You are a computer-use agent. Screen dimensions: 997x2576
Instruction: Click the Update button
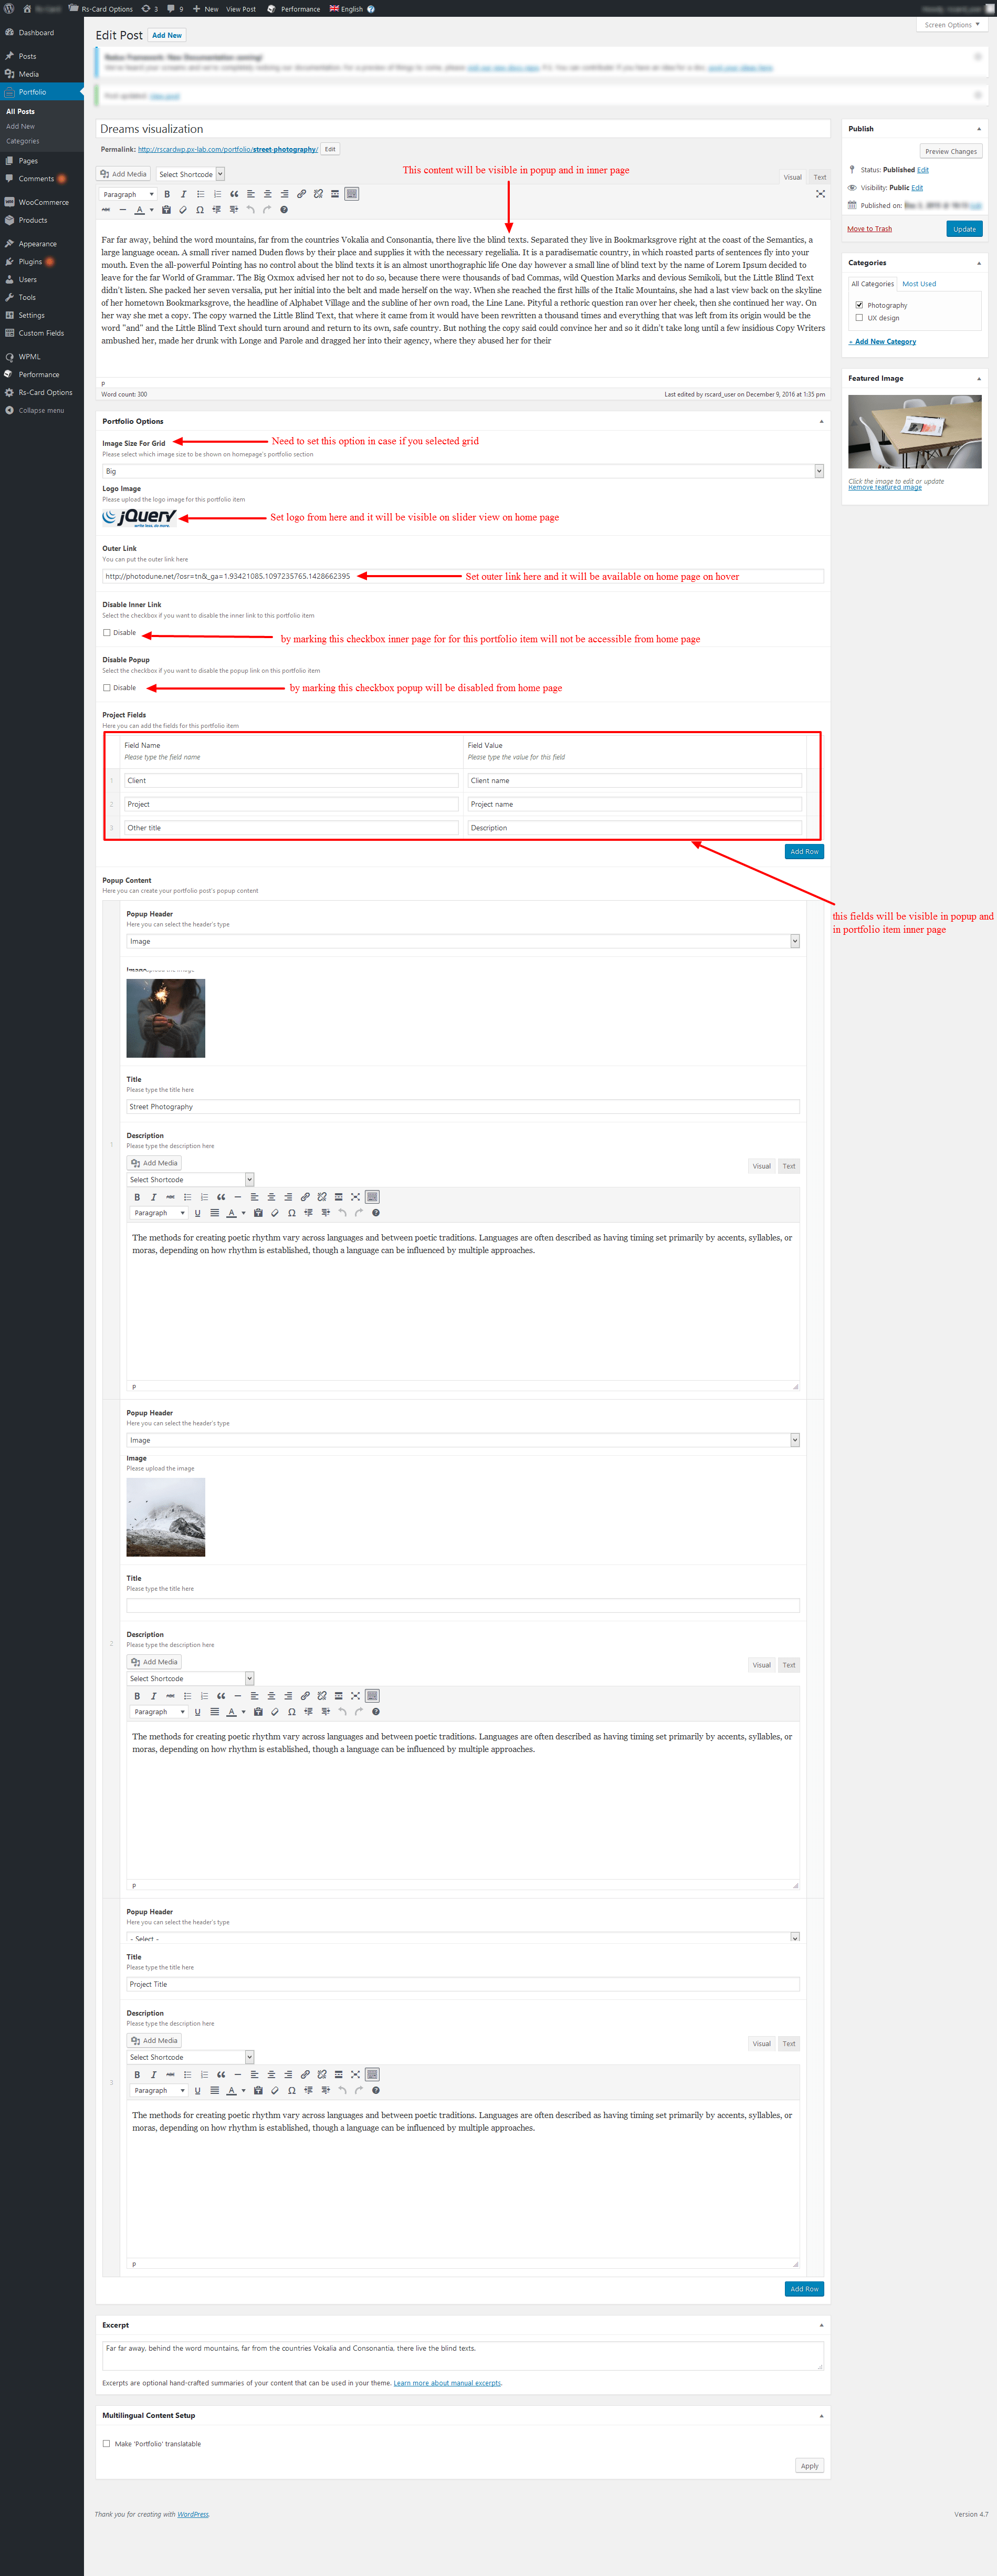point(964,229)
